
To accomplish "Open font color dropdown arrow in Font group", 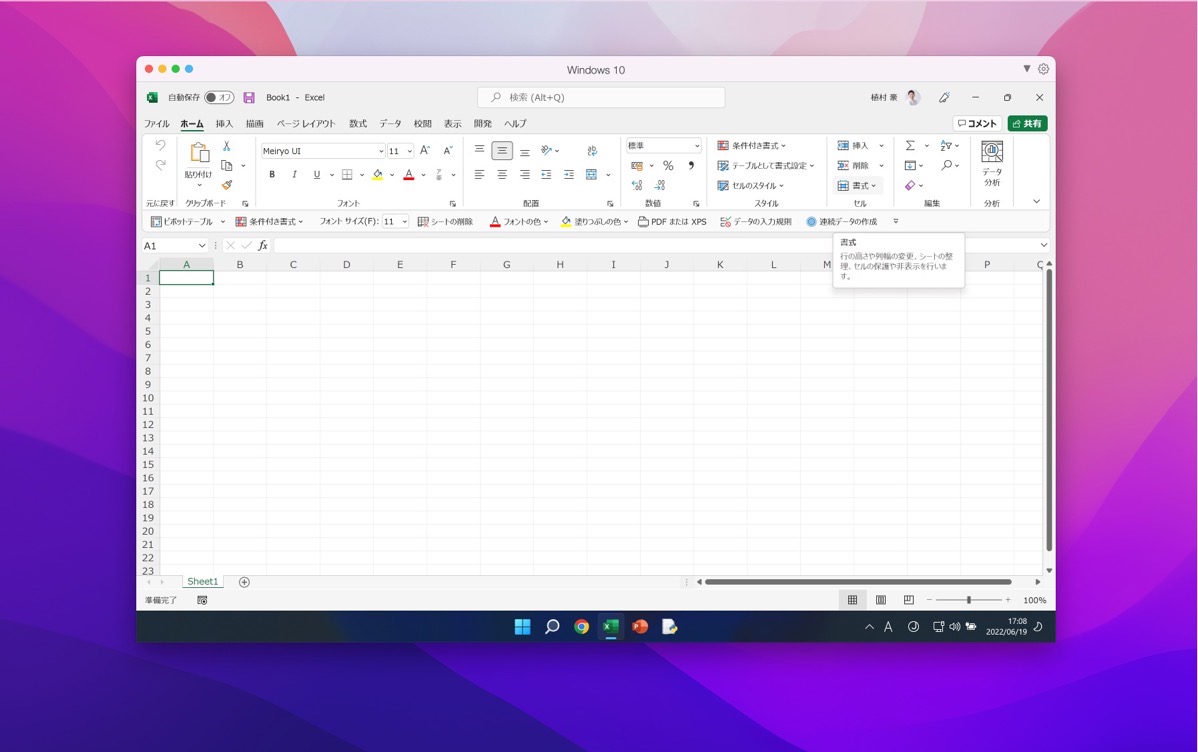I will point(423,175).
